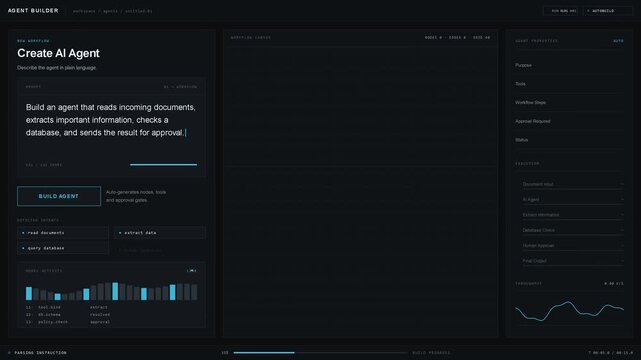This screenshot has width=641, height=360.
Task: Click the 'policy.check' activity log line
Action: pos(68,322)
